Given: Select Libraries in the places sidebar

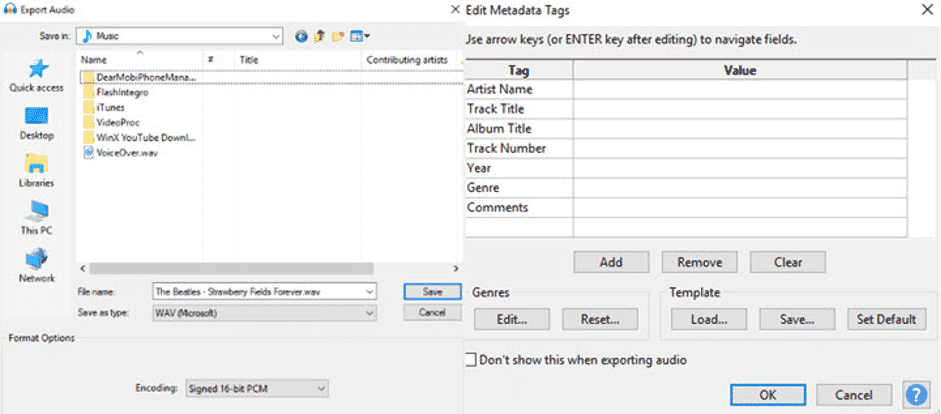Looking at the screenshot, I should pyautogui.click(x=37, y=171).
